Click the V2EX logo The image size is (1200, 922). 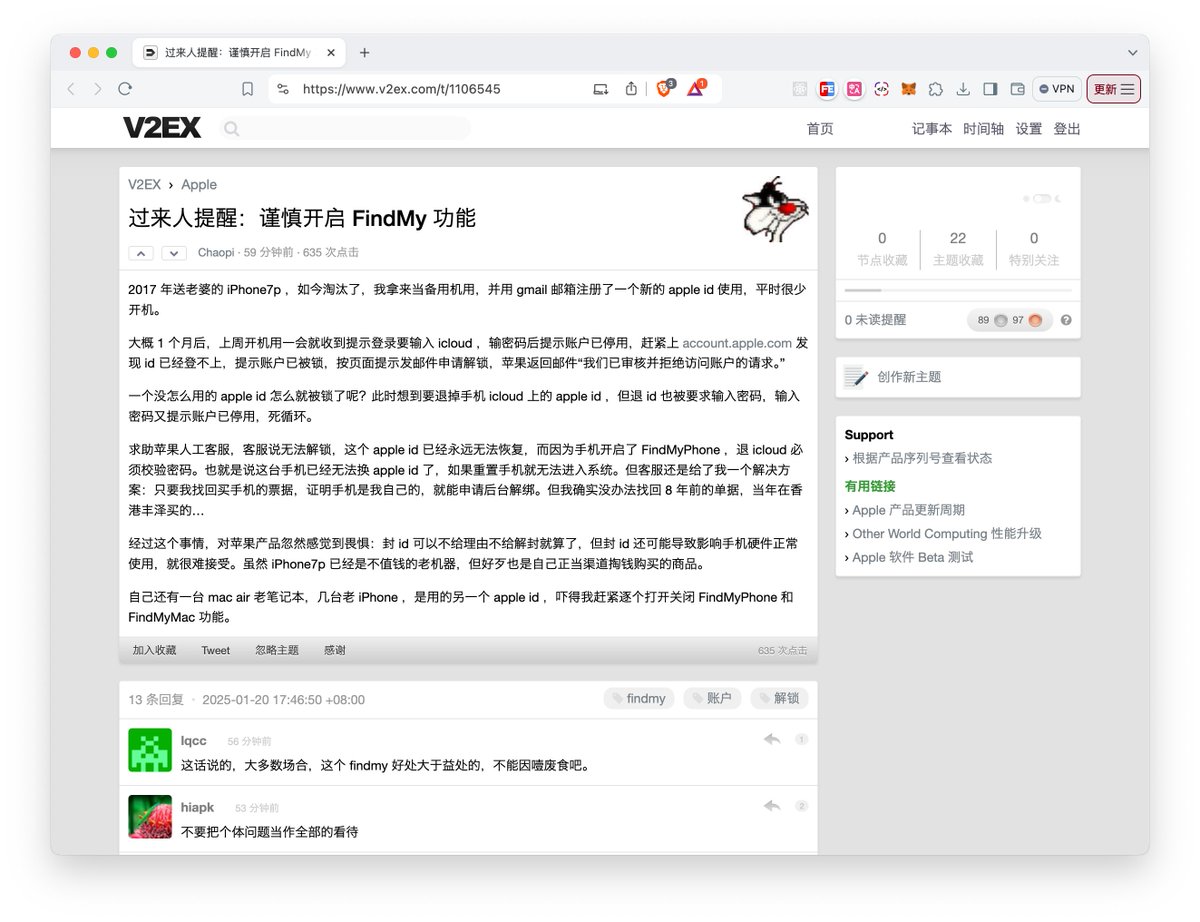click(162, 128)
